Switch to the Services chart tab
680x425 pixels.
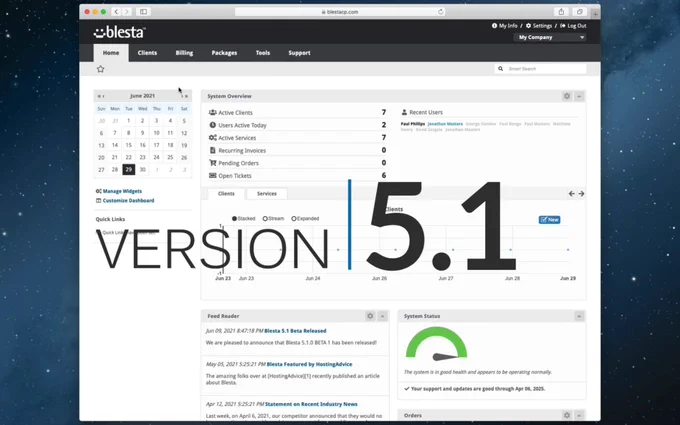point(267,194)
